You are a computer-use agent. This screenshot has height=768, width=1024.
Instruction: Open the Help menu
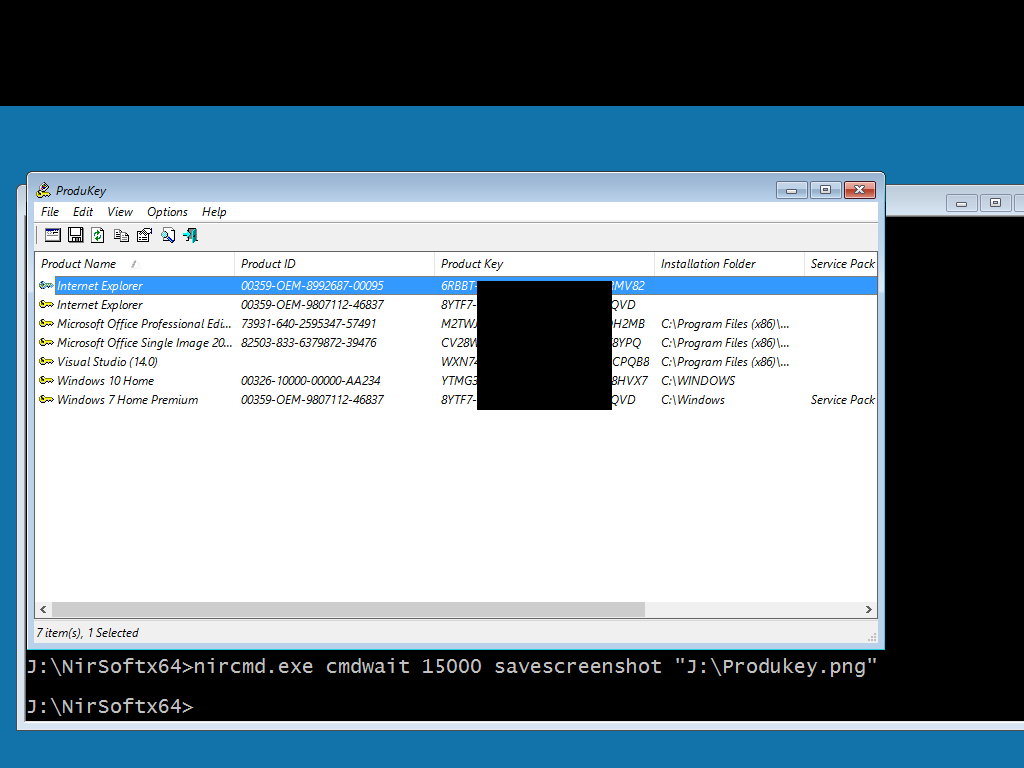point(214,212)
